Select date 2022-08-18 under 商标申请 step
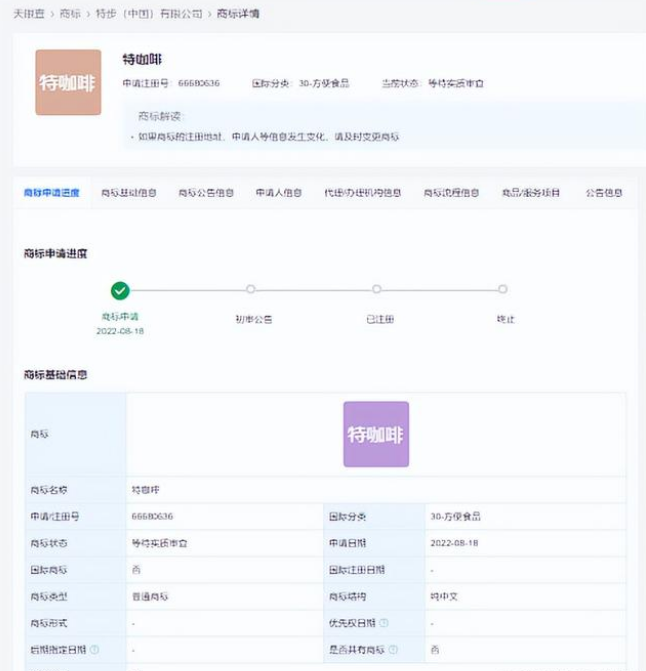 coord(120,331)
